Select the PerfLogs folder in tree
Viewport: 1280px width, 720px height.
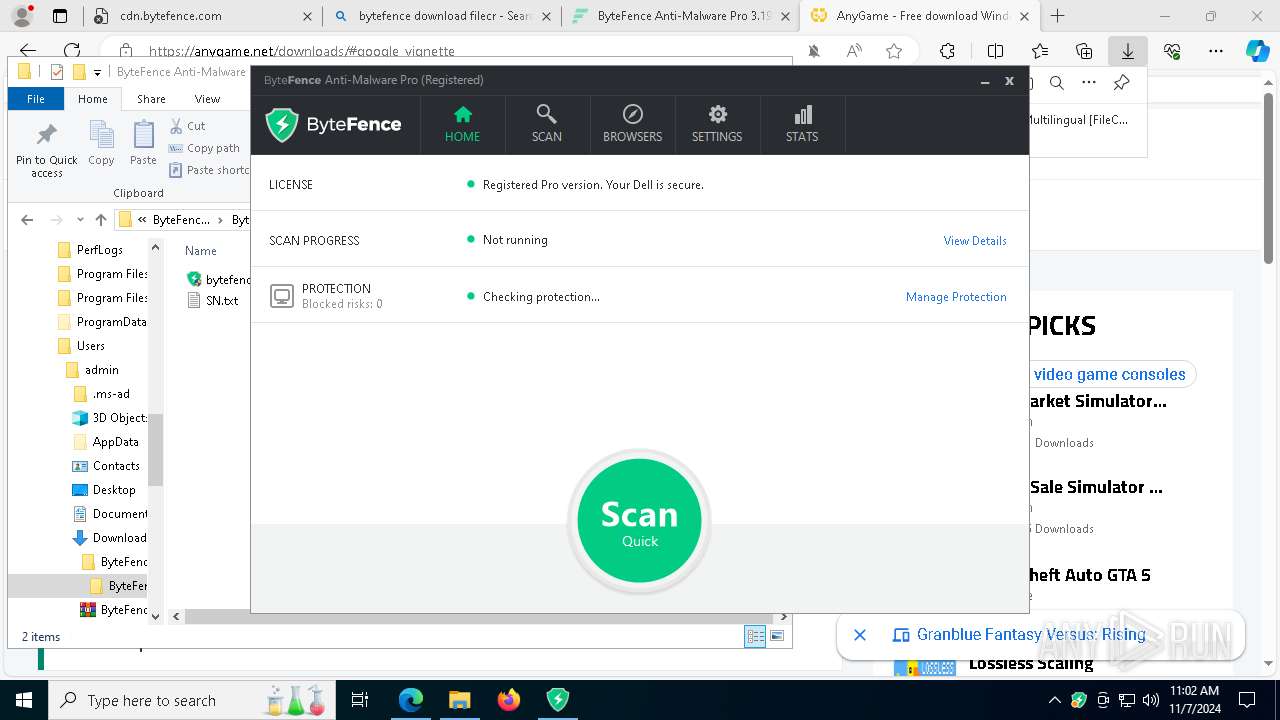tap(100, 250)
